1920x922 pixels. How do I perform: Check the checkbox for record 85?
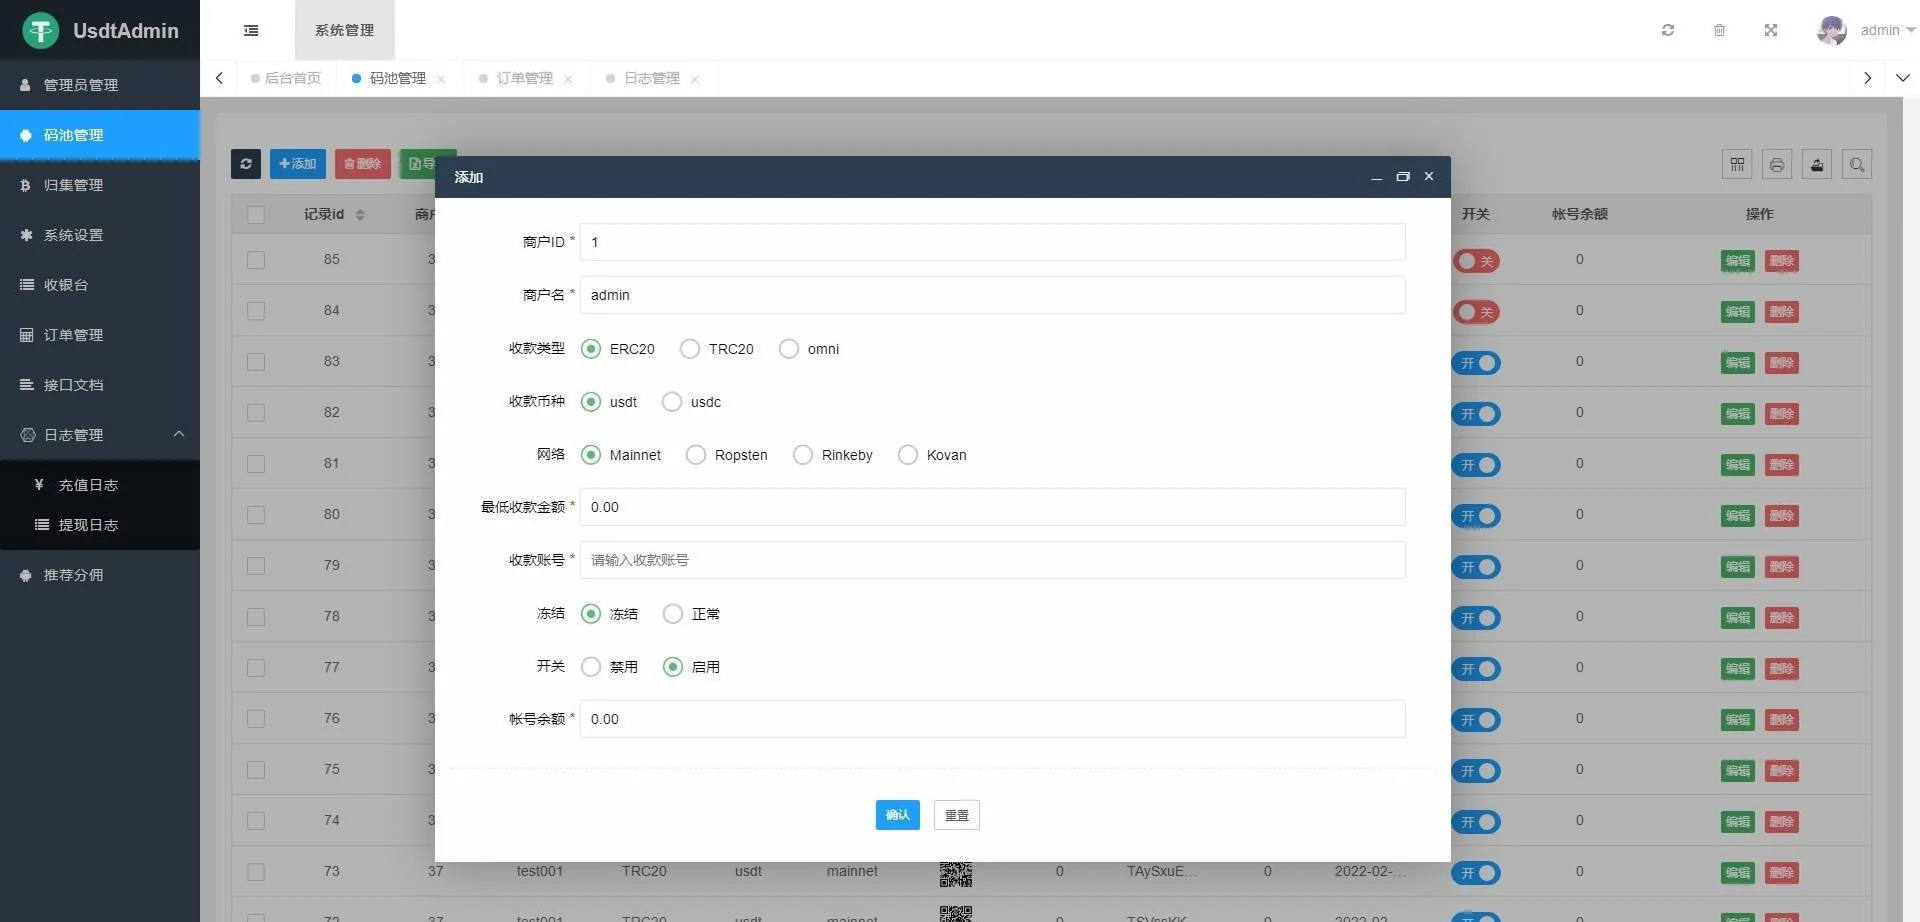(x=255, y=259)
